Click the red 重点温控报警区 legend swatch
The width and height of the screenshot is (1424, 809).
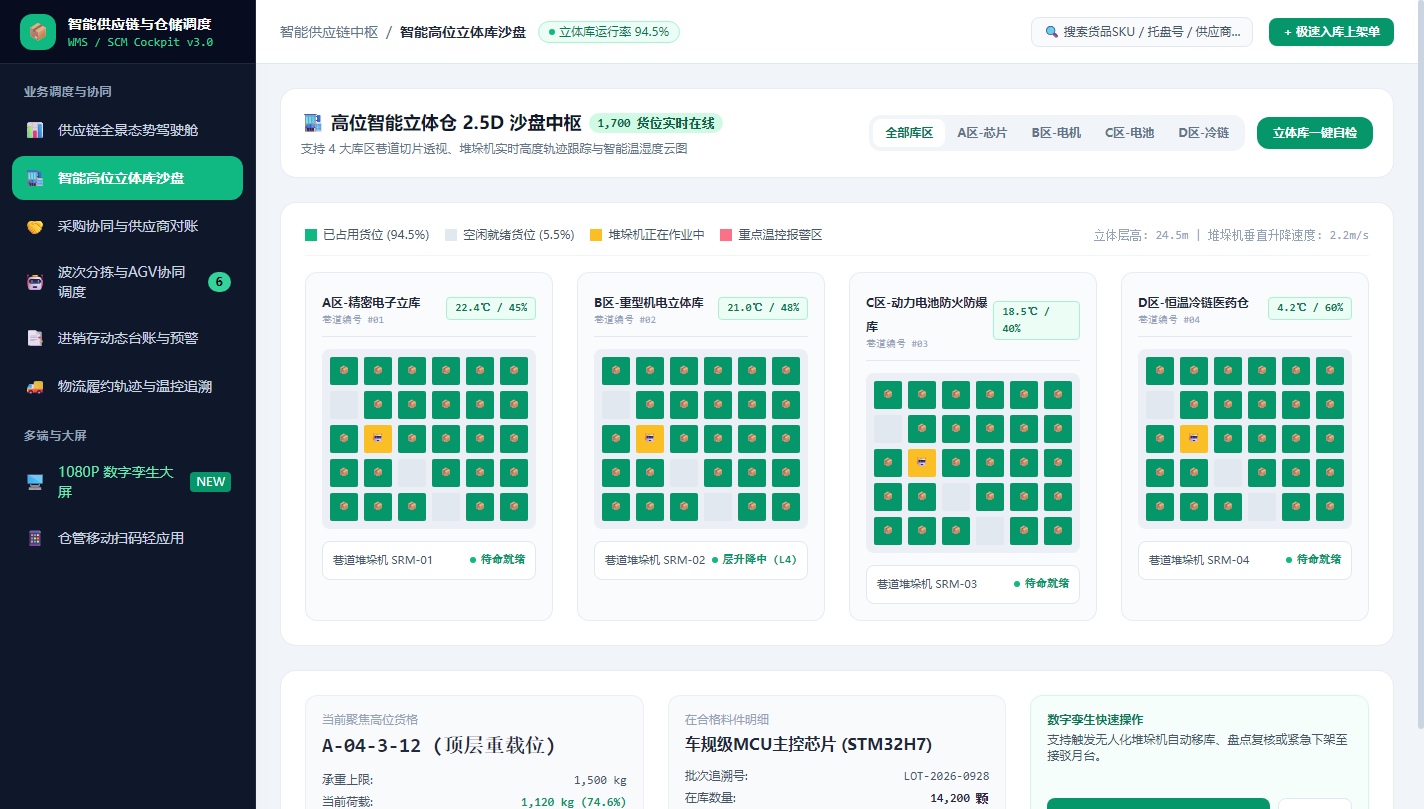[x=726, y=235]
